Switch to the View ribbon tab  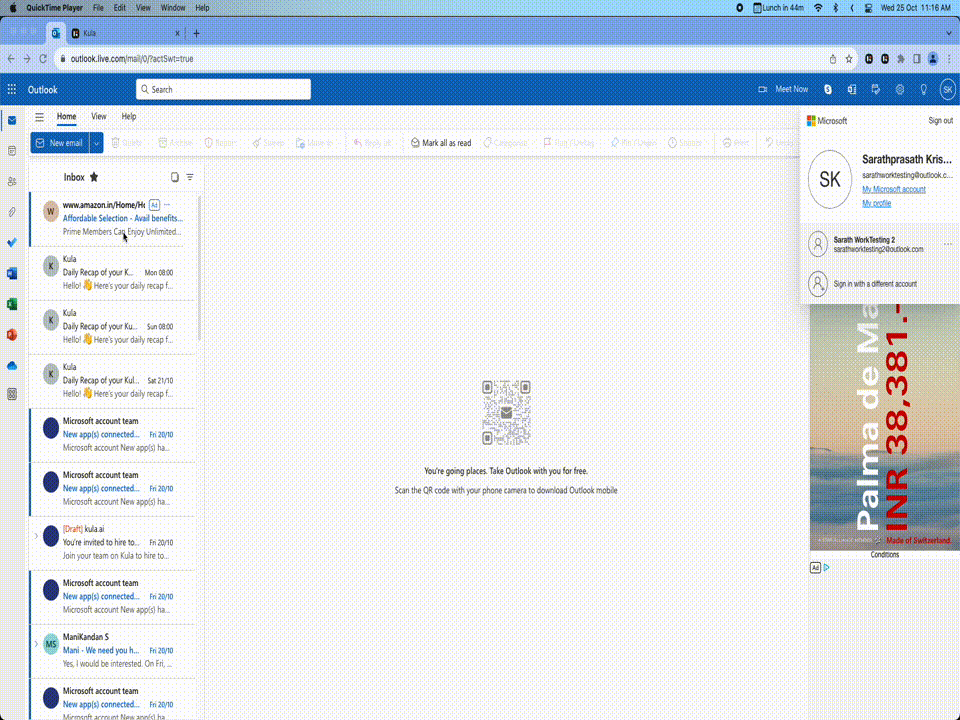(99, 116)
